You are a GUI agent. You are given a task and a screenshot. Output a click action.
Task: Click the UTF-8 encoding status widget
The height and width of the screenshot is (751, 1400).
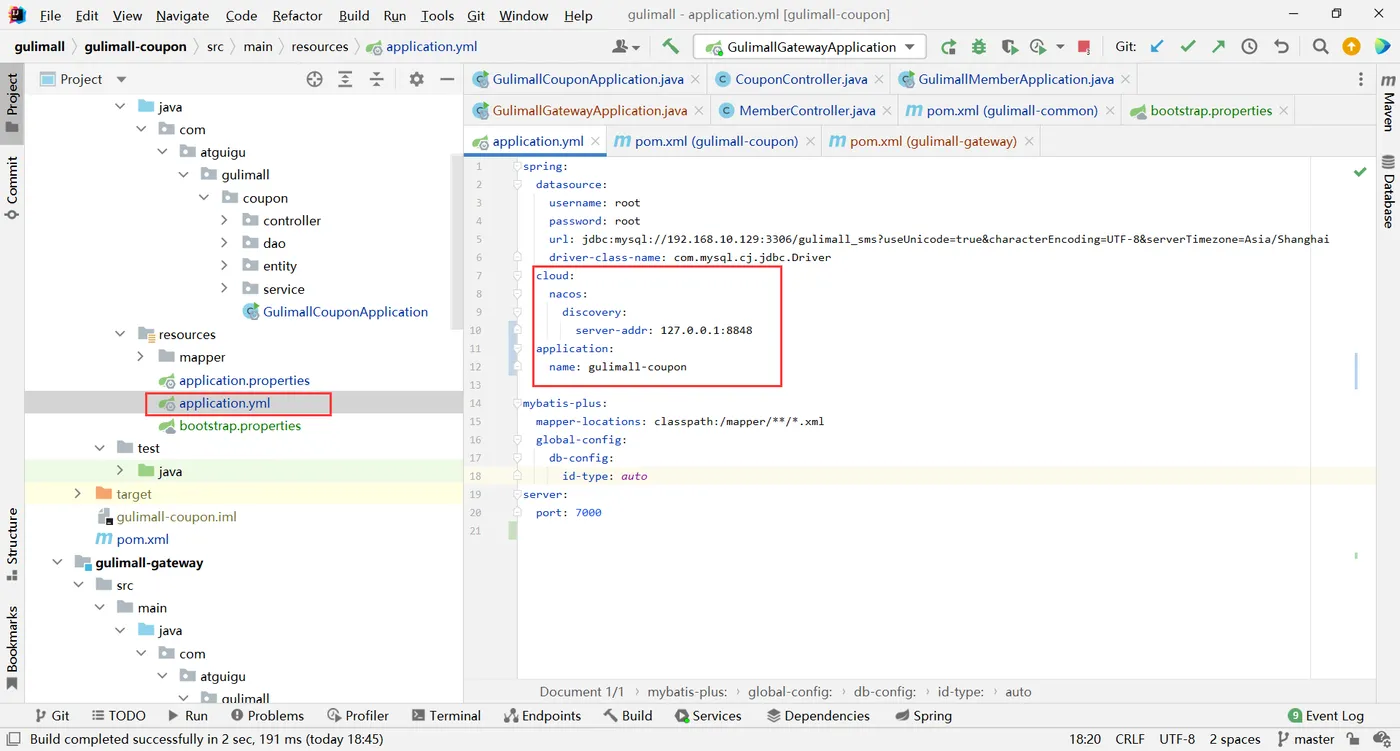(1177, 740)
